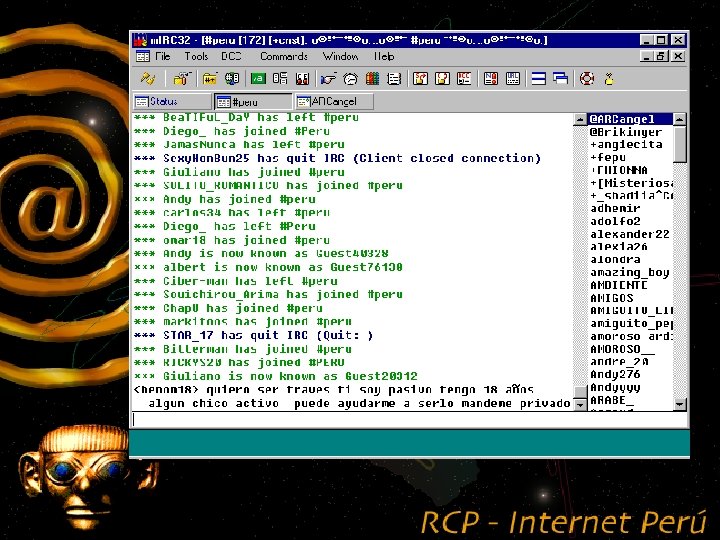Open the Window menu

(x=340, y=56)
